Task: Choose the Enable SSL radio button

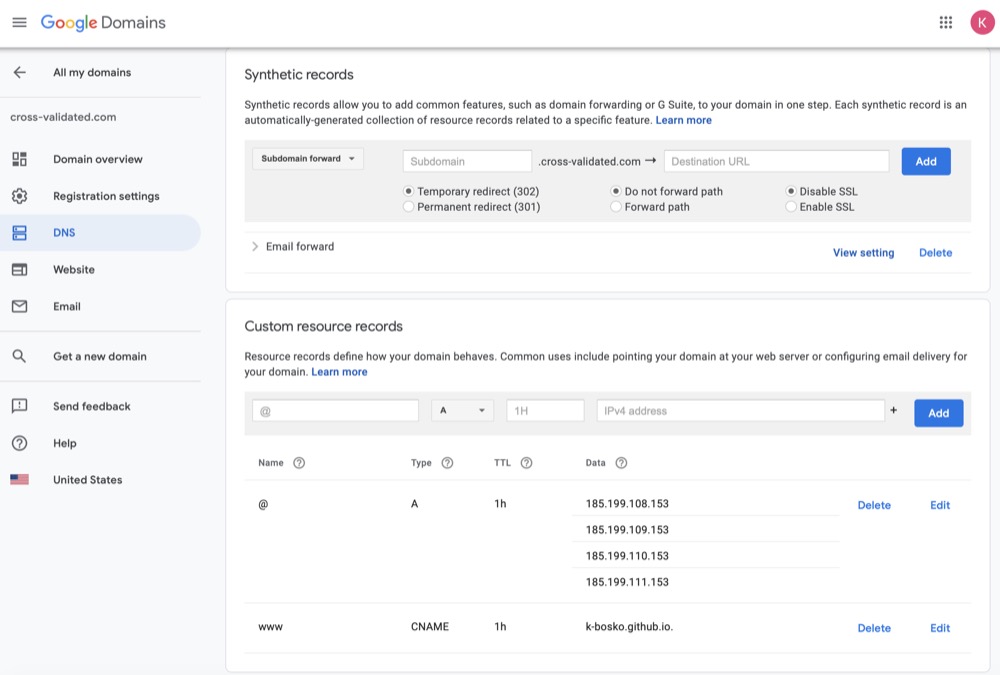Action: tap(791, 207)
